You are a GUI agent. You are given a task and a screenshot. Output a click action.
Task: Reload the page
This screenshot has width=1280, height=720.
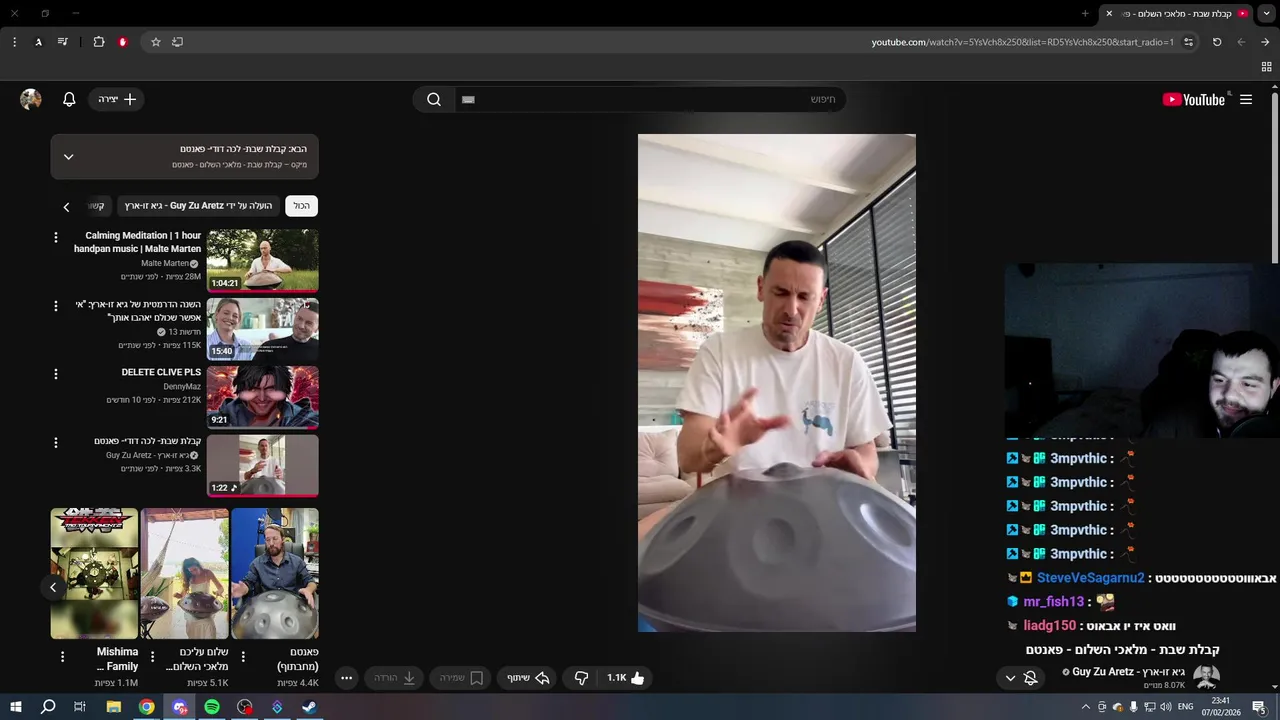1217,42
